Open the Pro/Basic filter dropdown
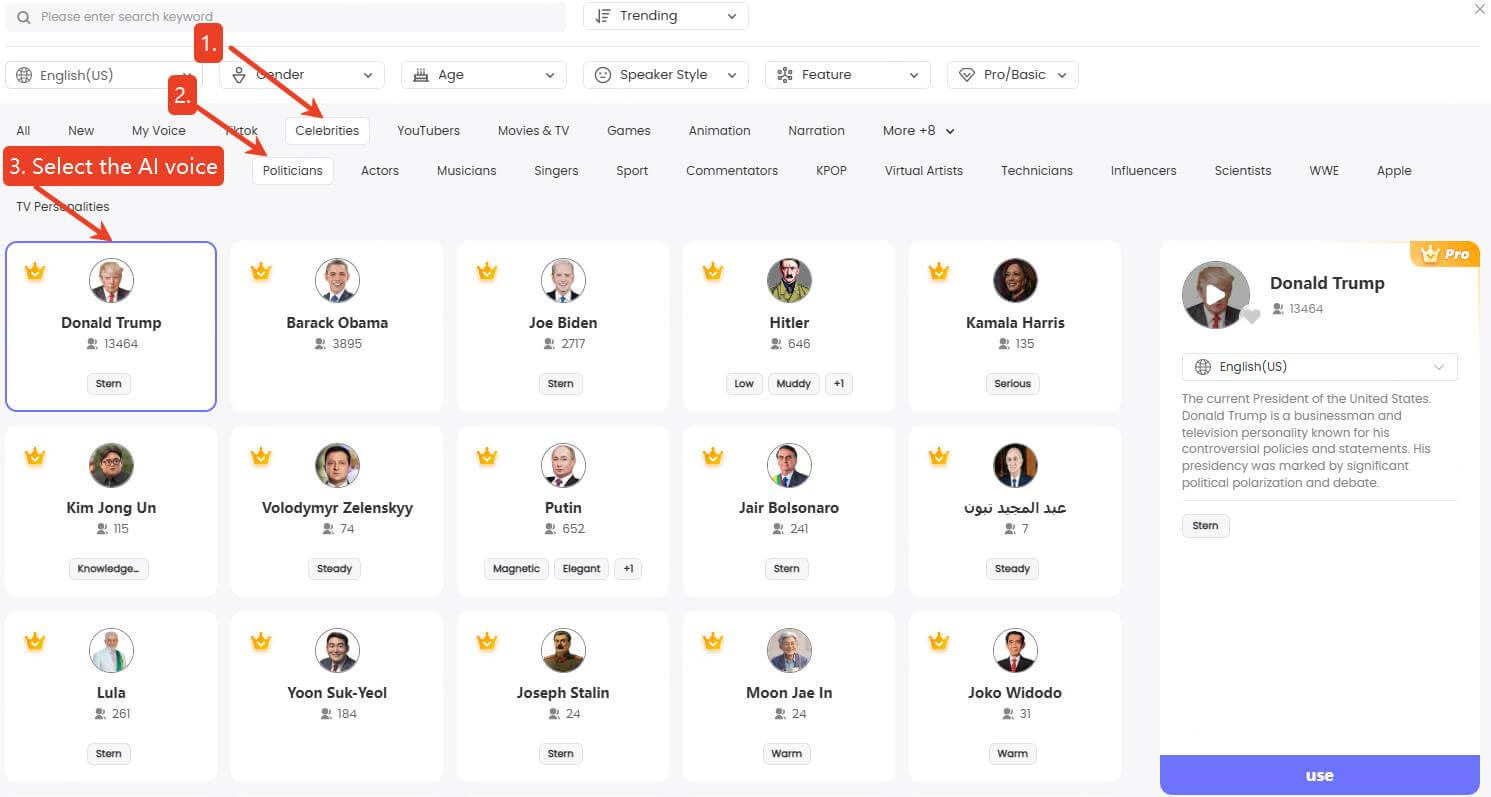Viewport: 1491px width, 797px height. click(x=1013, y=75)
